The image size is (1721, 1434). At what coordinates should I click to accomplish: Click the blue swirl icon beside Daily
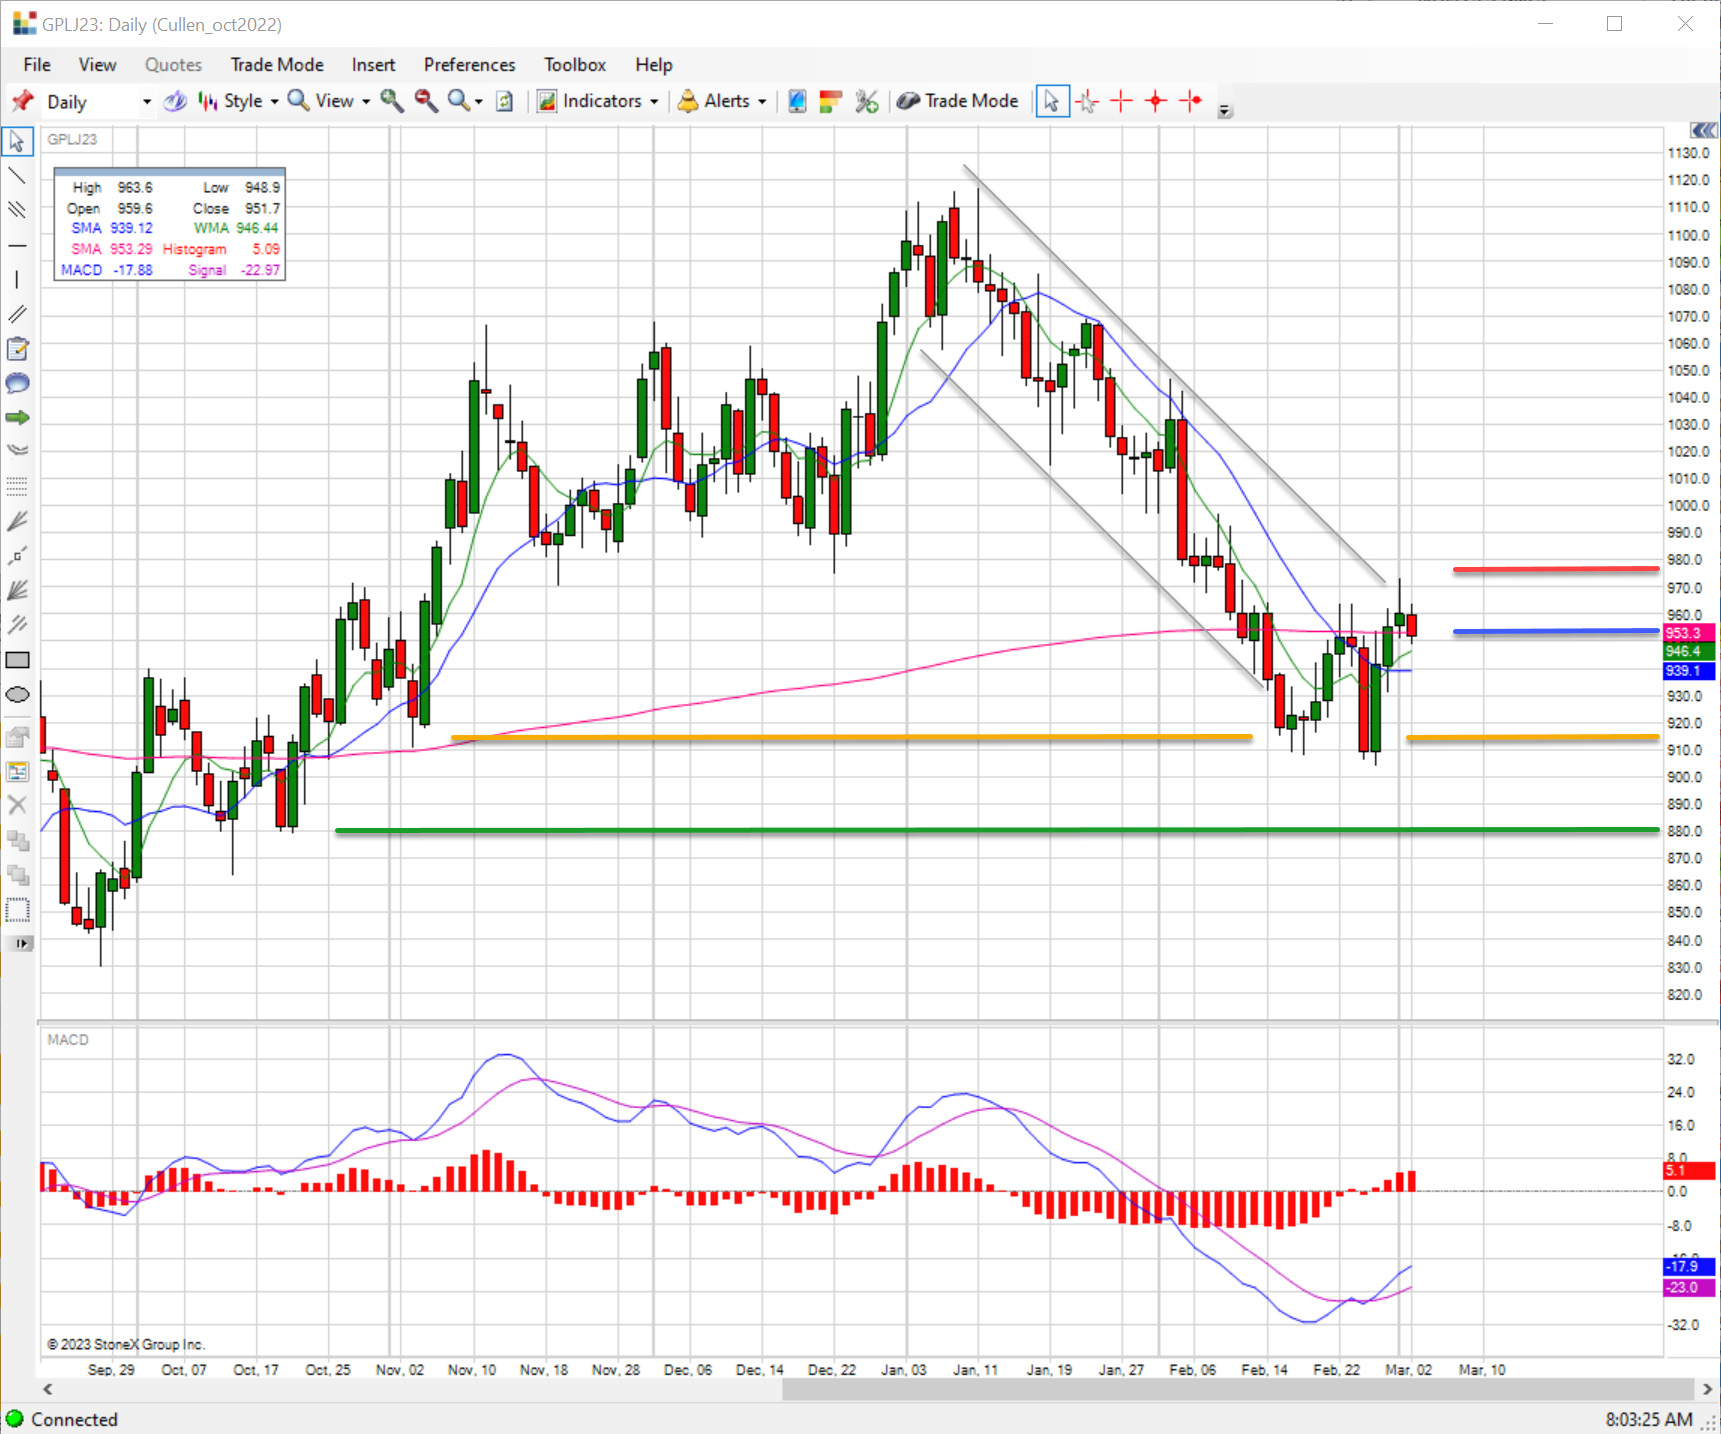click(x=175, y=101)
